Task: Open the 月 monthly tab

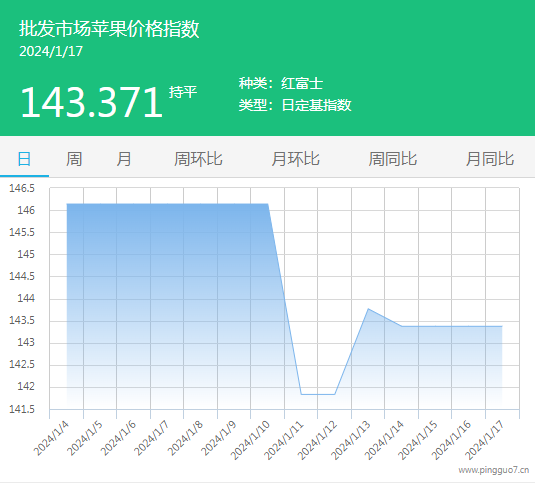Action: tap(124, 159)
